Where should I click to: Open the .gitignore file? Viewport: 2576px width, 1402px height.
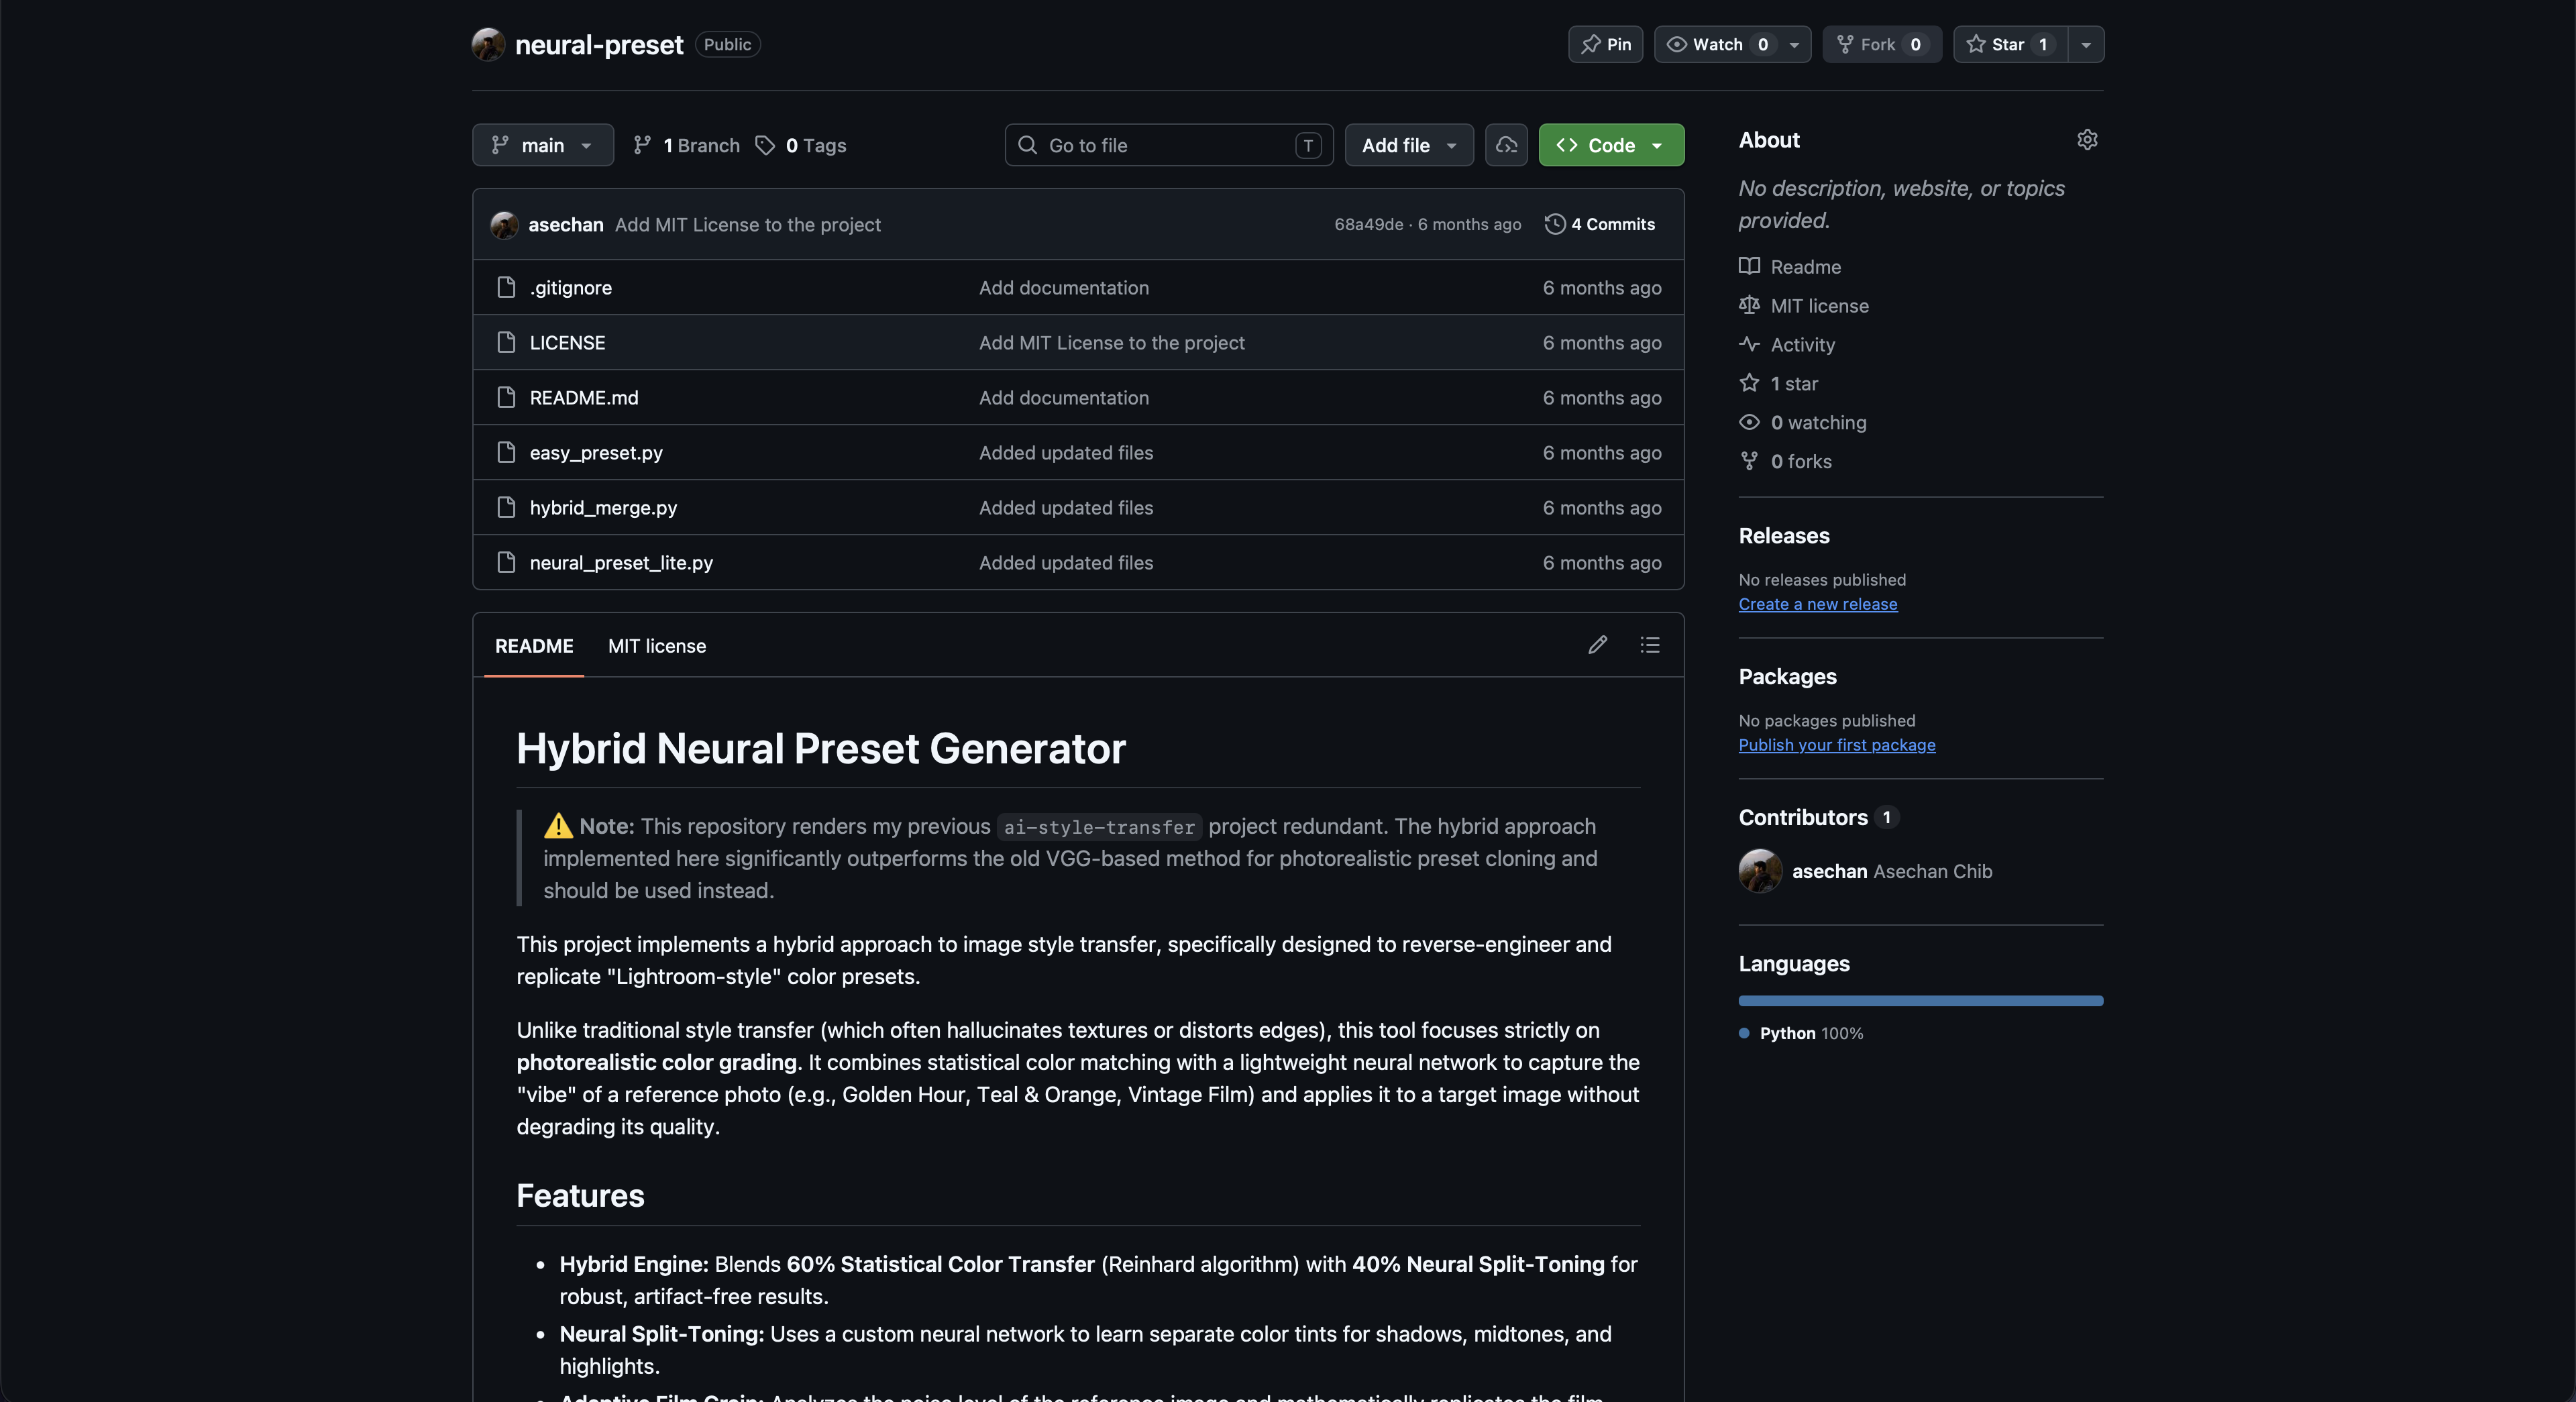pyautogui.click(x=570, y=288)
